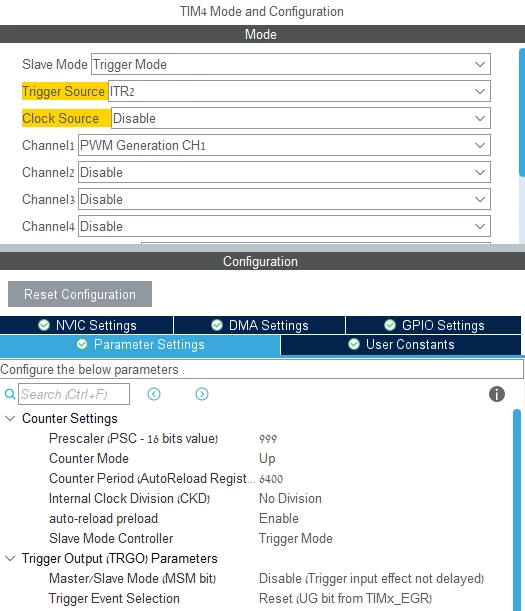Go to previous search result arrow
The height and width of the screenshot is (611, 525).
coord(154,394)
